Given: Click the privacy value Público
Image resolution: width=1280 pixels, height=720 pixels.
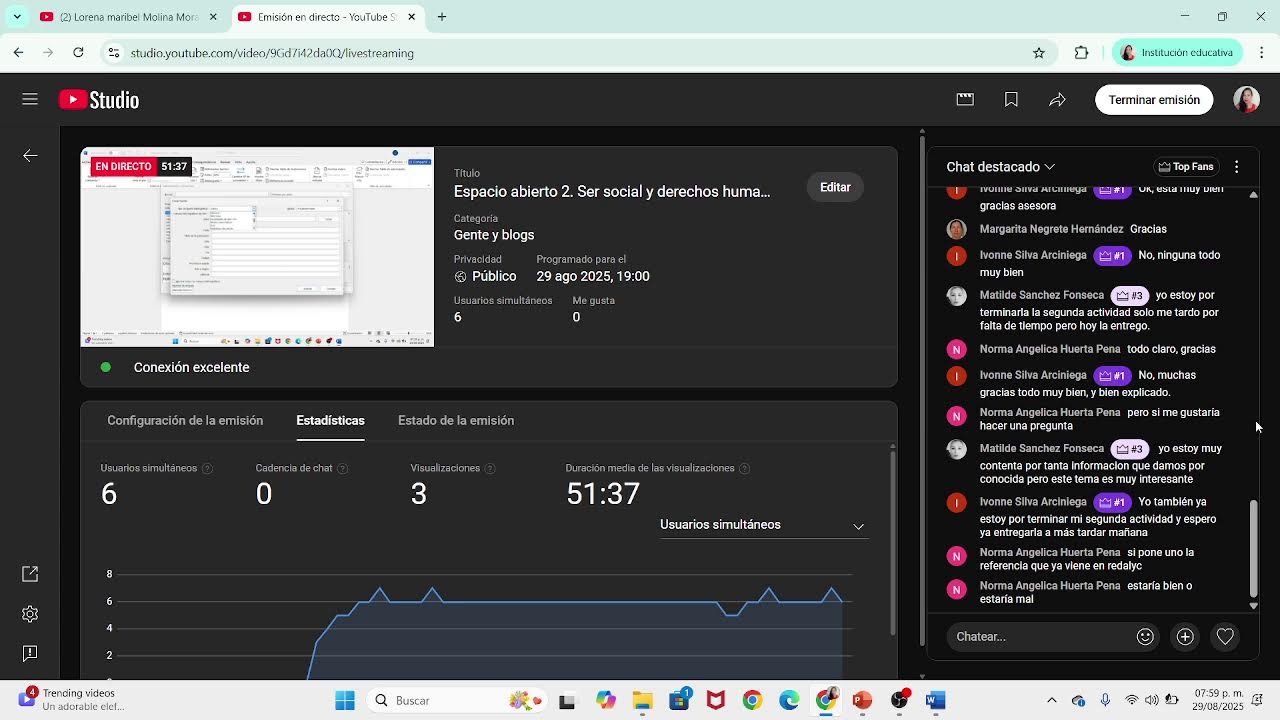Looking at the screenshot, I should click(x=494, y=276).
